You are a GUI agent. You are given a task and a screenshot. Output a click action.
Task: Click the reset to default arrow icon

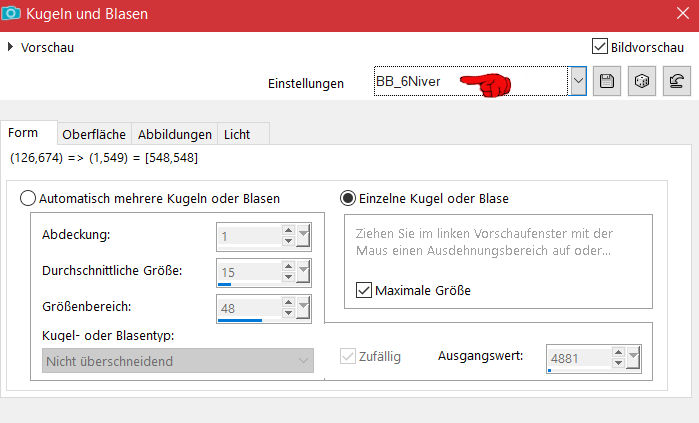pos(676,82)
